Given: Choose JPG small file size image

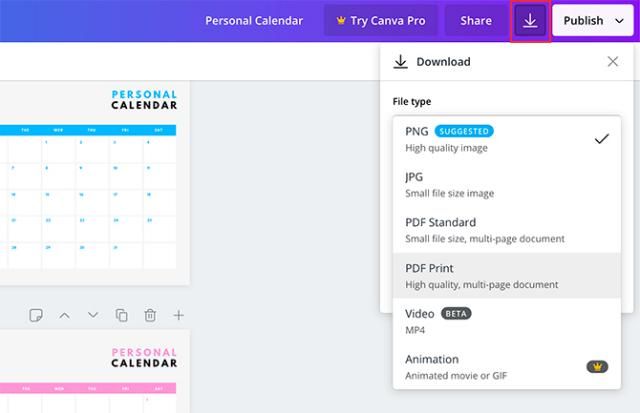Looking at the screenshot, I should click(x=507, y=184).
